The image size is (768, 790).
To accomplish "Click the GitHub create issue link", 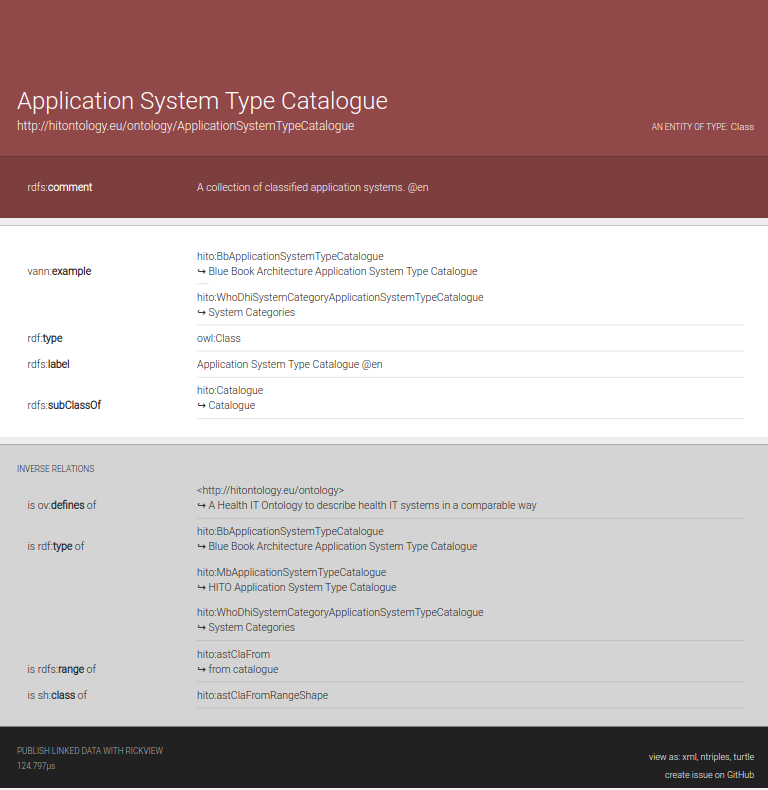I will pyautogui.click(x=740, y=775).
